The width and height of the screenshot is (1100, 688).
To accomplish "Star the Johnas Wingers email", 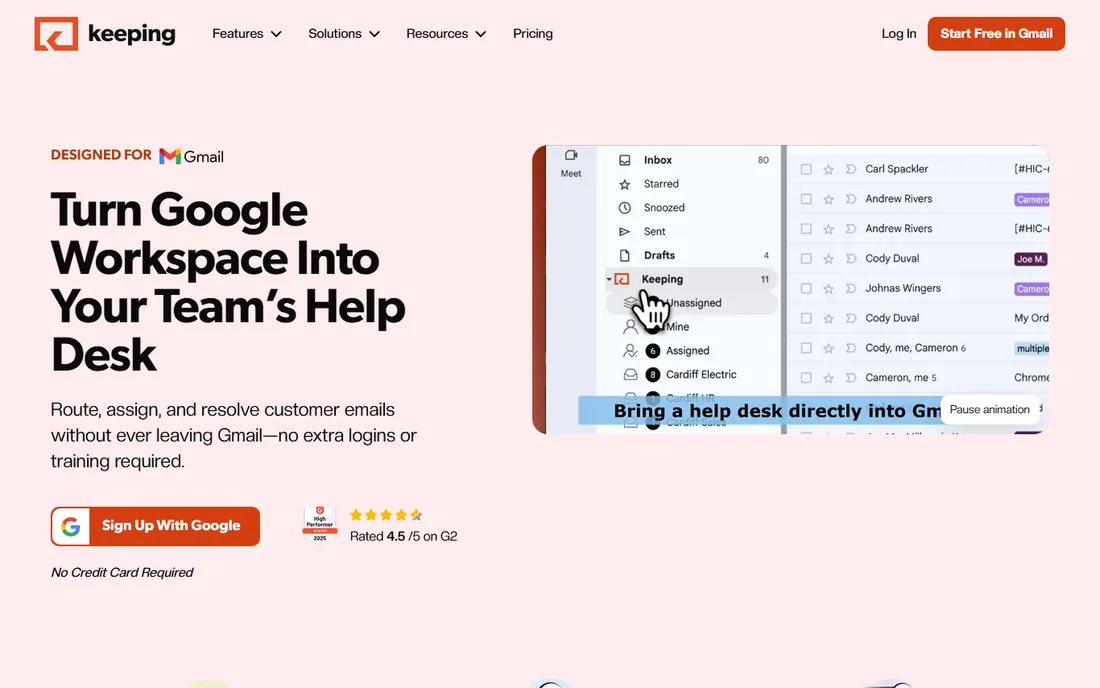I will click(829, 288).
